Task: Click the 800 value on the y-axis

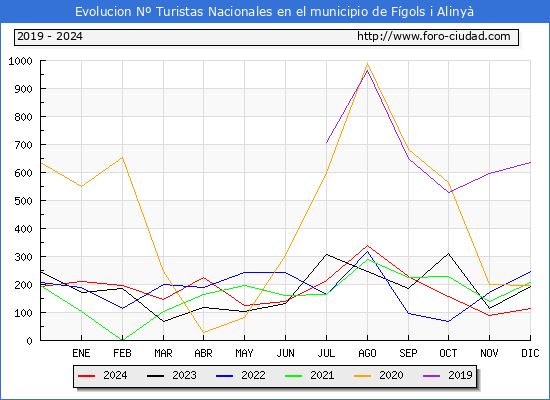Action: coord(24,117)
